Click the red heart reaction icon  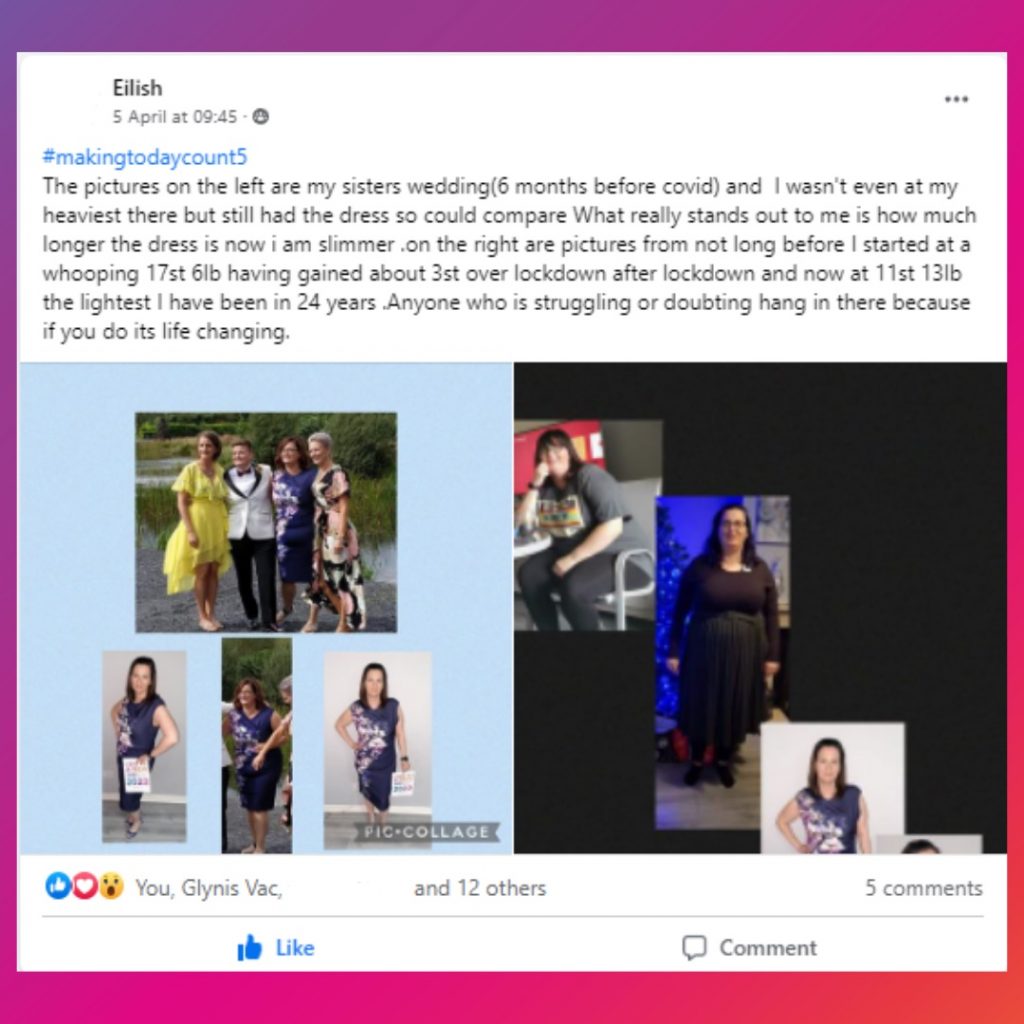[84, 886]
